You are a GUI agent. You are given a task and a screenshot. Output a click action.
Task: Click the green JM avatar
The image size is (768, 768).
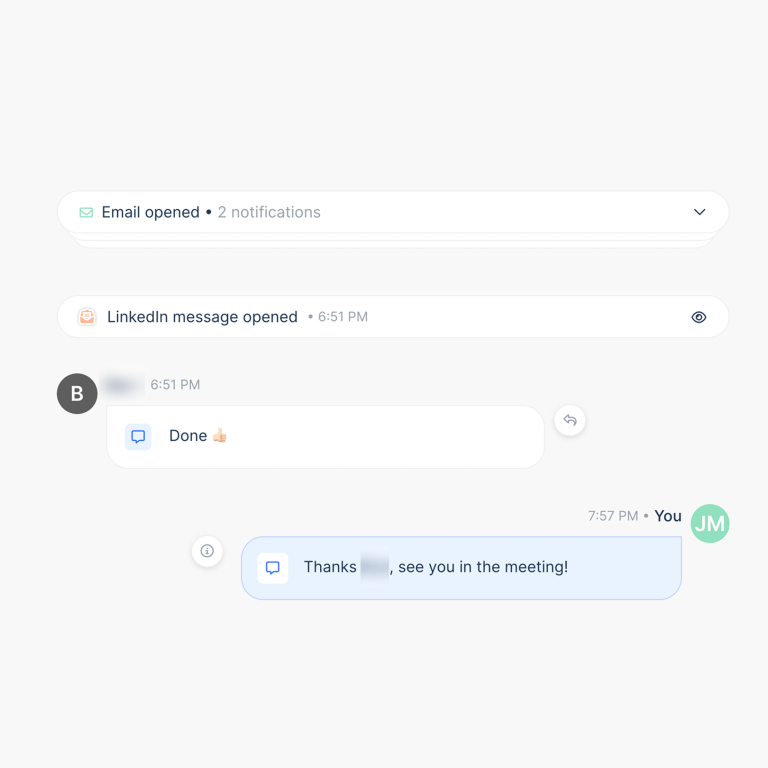(710, 524)
